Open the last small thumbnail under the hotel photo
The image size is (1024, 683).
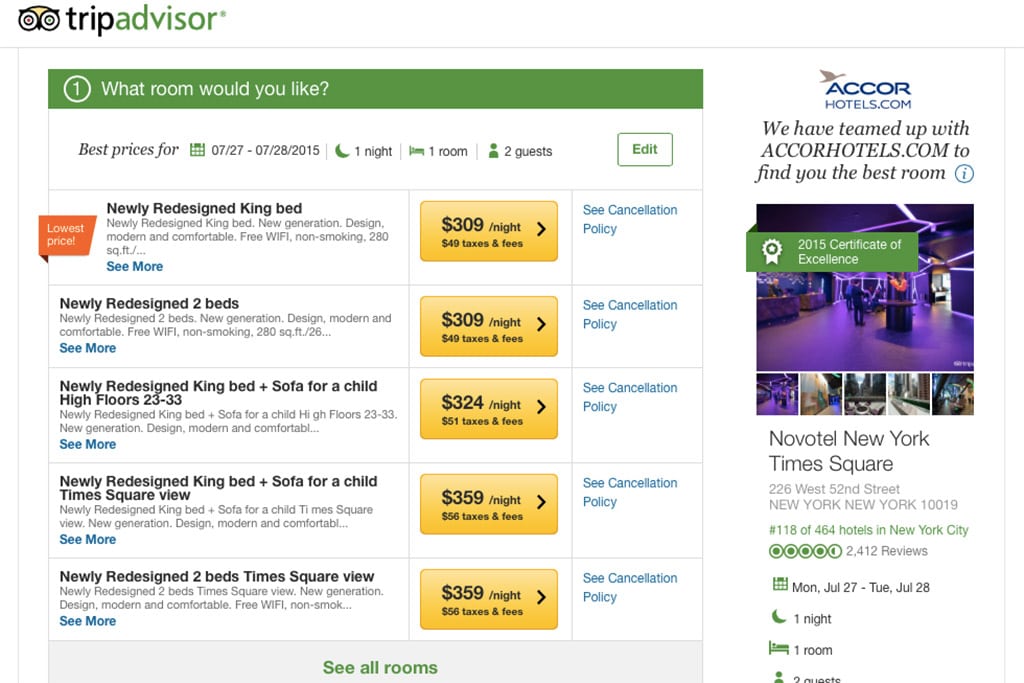953,394
